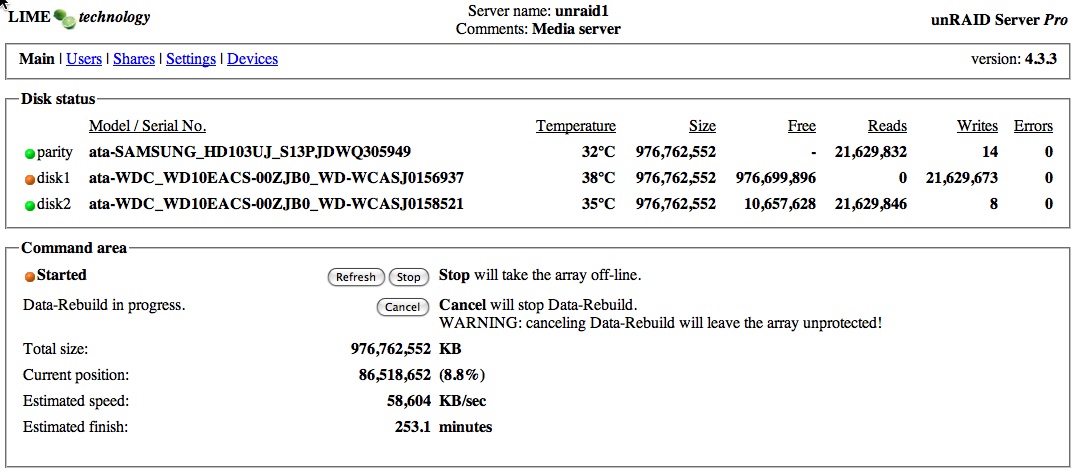Click disk2 reads value 21,629,846
Screen dimensions: 1076x475
tap(871, 204)
